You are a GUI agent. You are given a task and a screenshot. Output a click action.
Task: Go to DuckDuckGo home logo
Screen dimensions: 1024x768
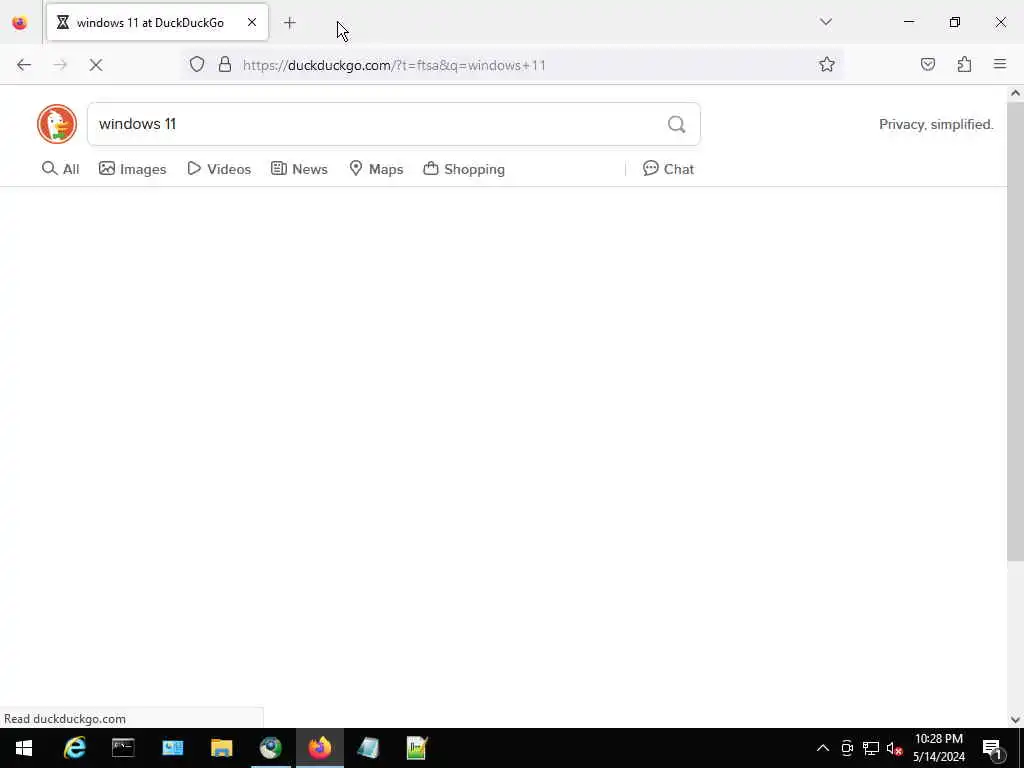click(x=57, y=124)
